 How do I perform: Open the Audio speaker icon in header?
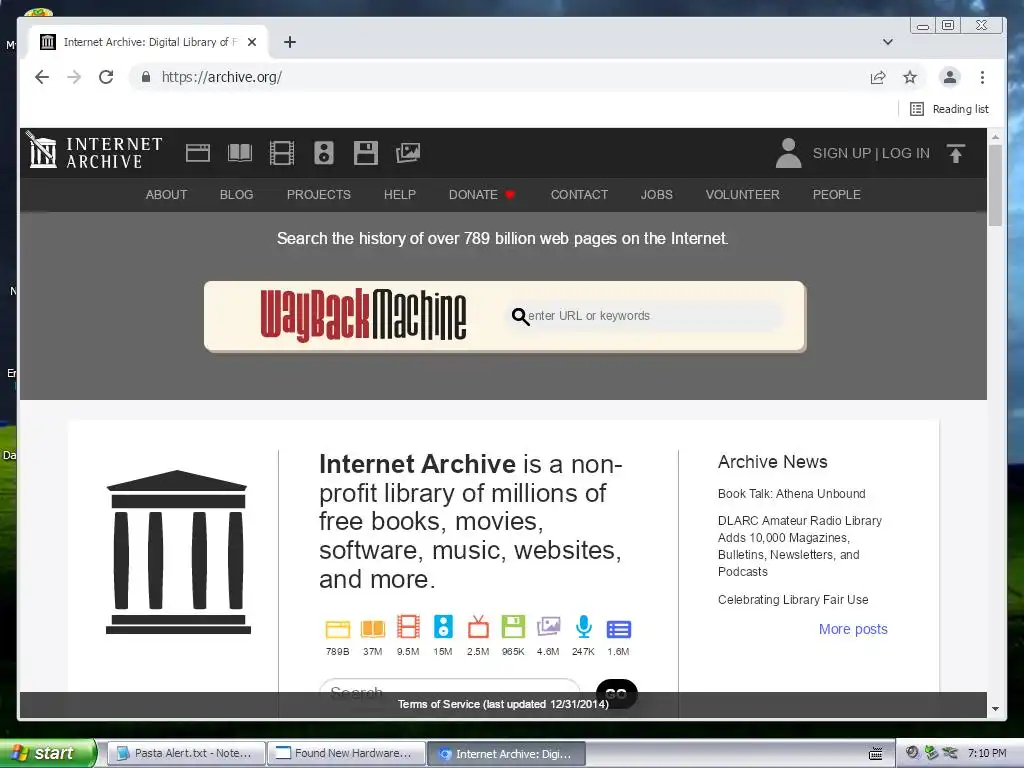point(324,153)
